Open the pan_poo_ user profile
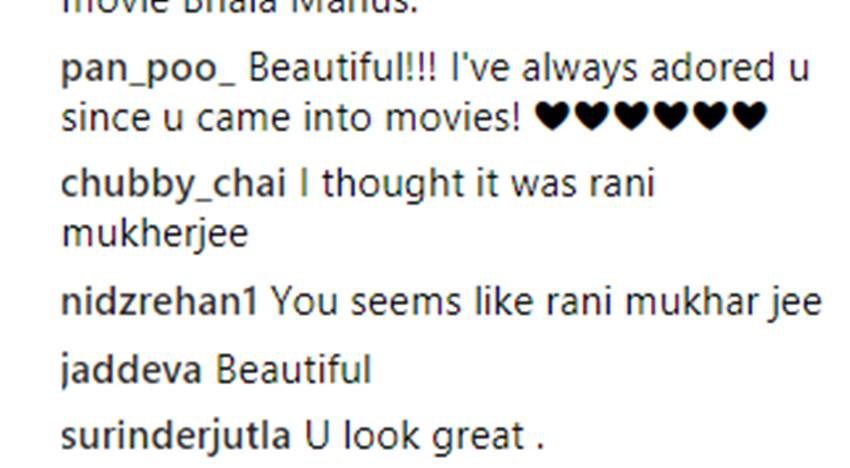Image resolution: width=850 pixels, height=468 pixels. 149,70
